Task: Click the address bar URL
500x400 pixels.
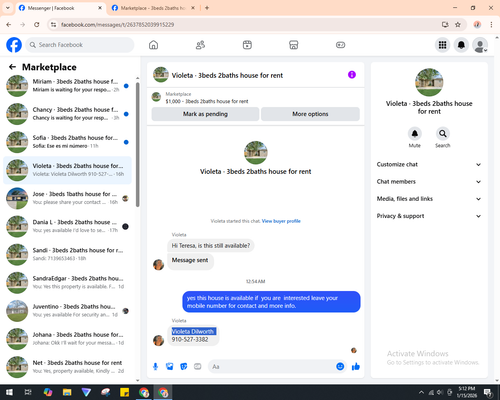Action: click(118, 25)
